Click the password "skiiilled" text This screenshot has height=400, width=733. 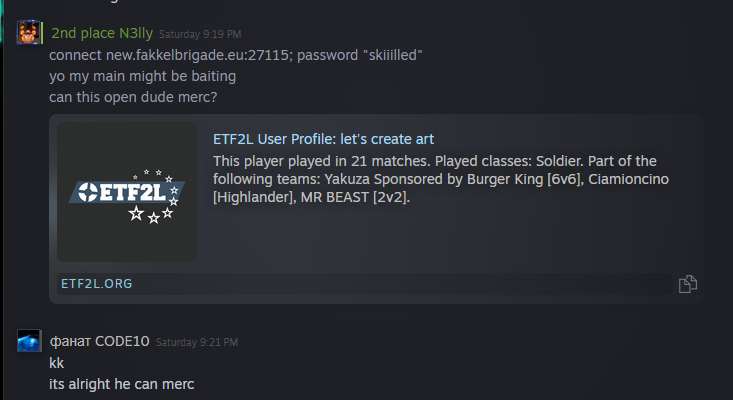(x=359, y=55)
